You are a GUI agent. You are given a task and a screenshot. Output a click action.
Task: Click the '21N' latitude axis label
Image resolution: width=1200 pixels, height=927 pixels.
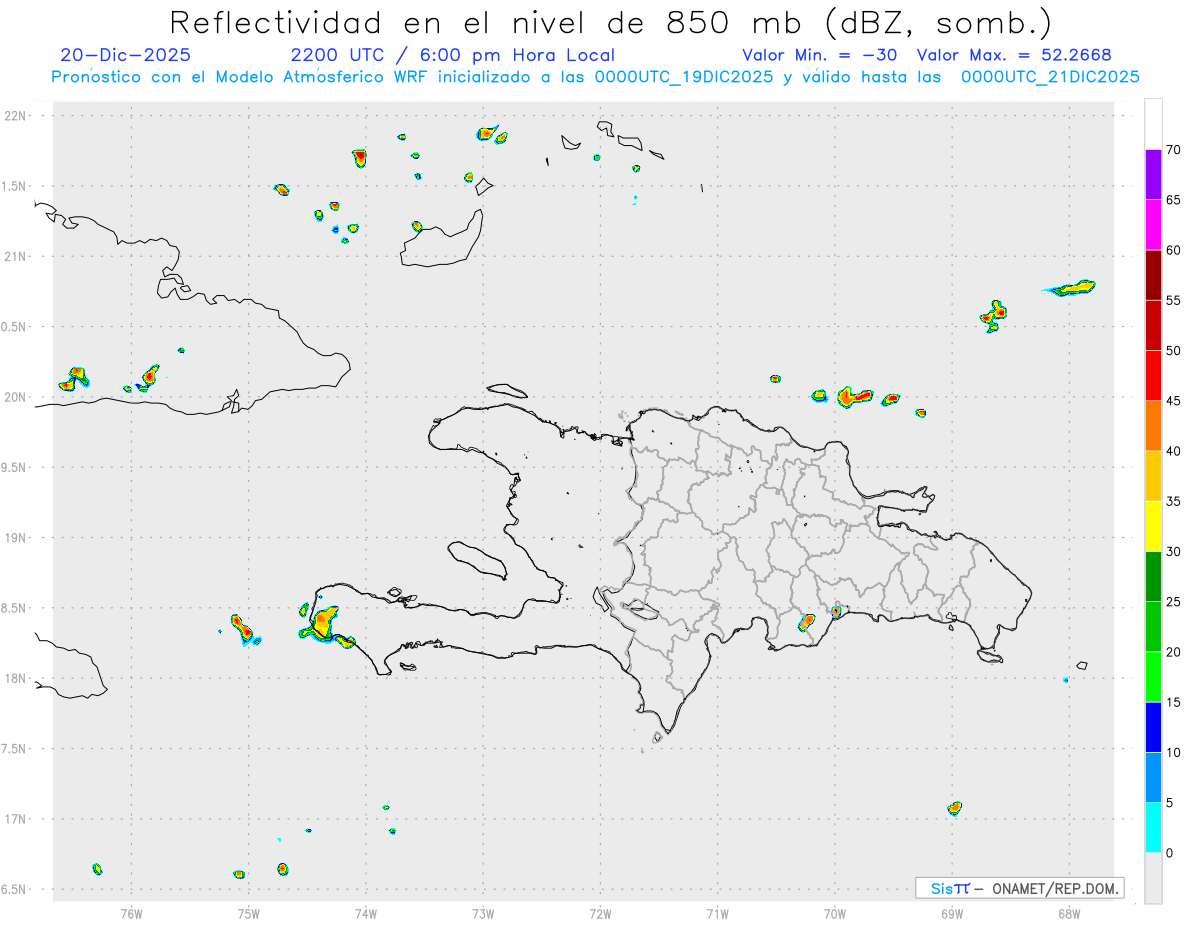17,256
